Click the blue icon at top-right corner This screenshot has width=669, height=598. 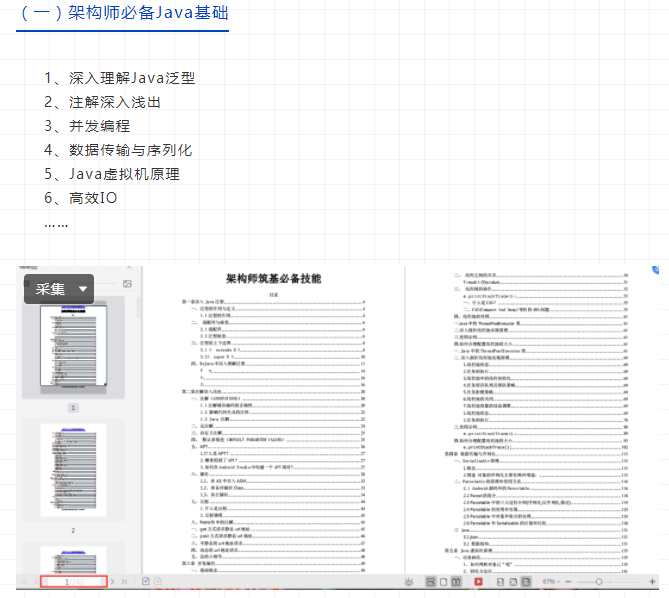point(656,270)
